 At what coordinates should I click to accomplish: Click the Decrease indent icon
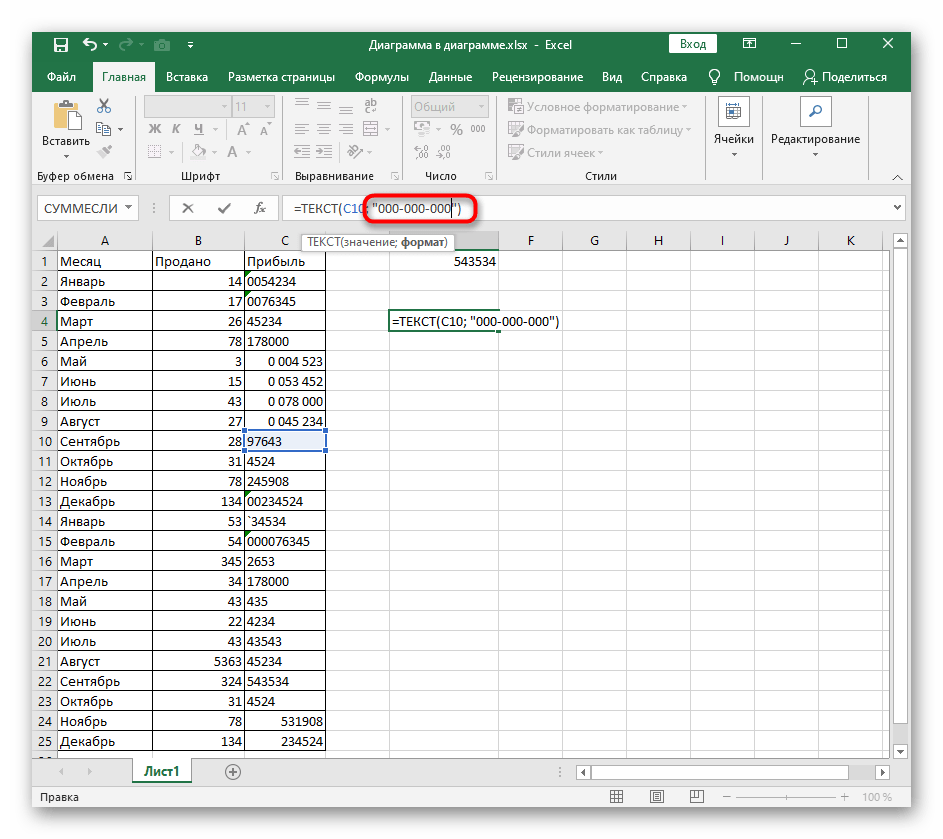[x=302, y=152]
